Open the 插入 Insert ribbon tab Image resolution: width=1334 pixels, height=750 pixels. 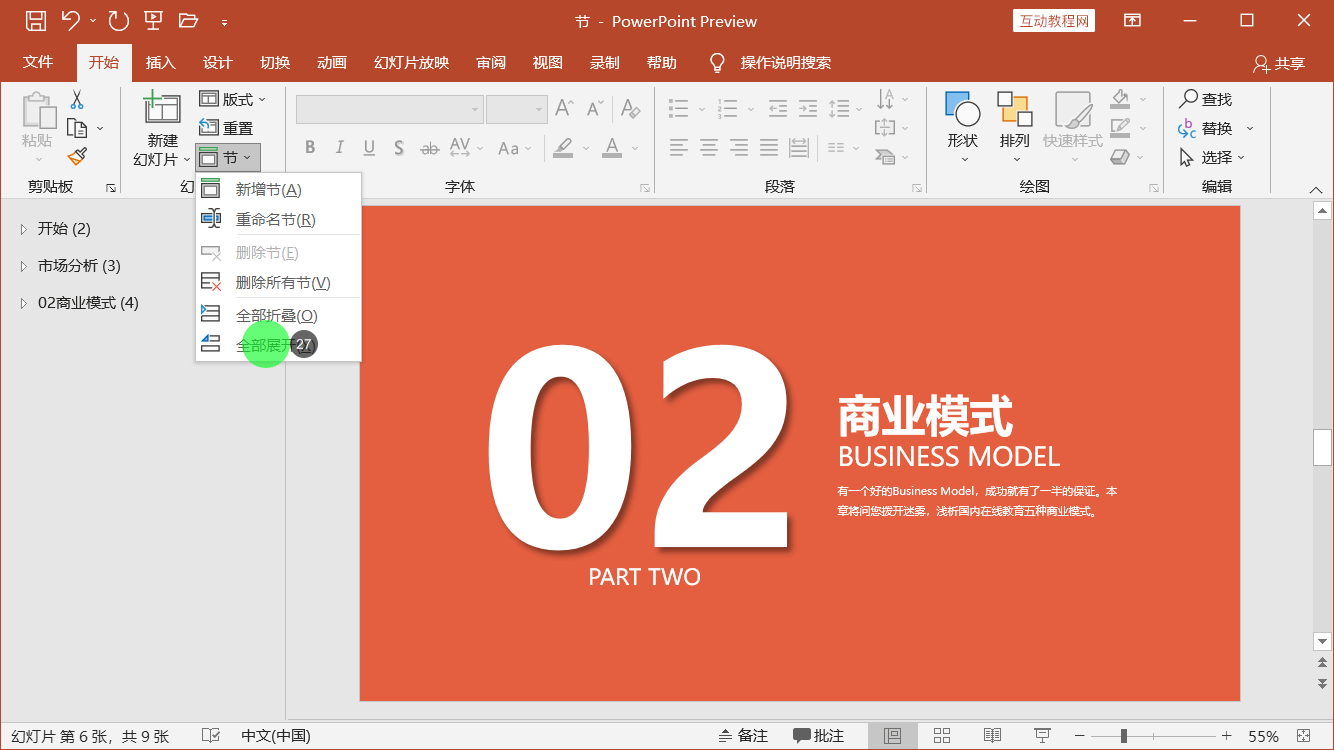160,62
